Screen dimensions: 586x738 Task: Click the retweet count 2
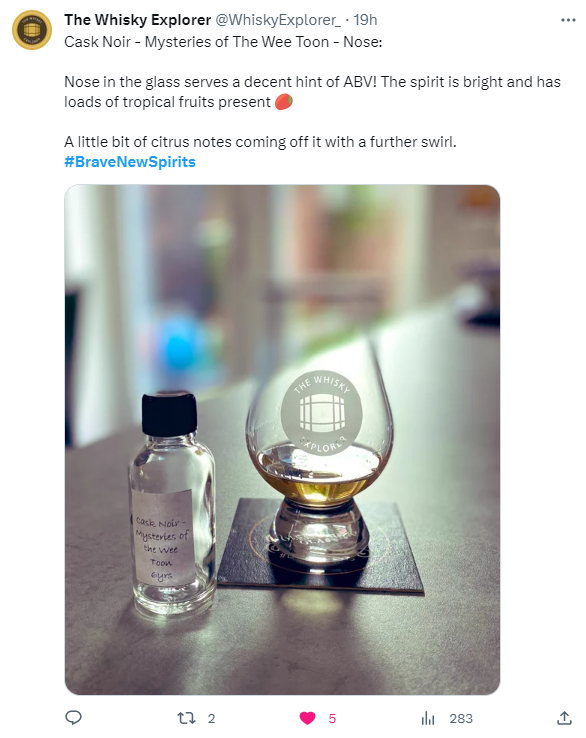(211, 719)
